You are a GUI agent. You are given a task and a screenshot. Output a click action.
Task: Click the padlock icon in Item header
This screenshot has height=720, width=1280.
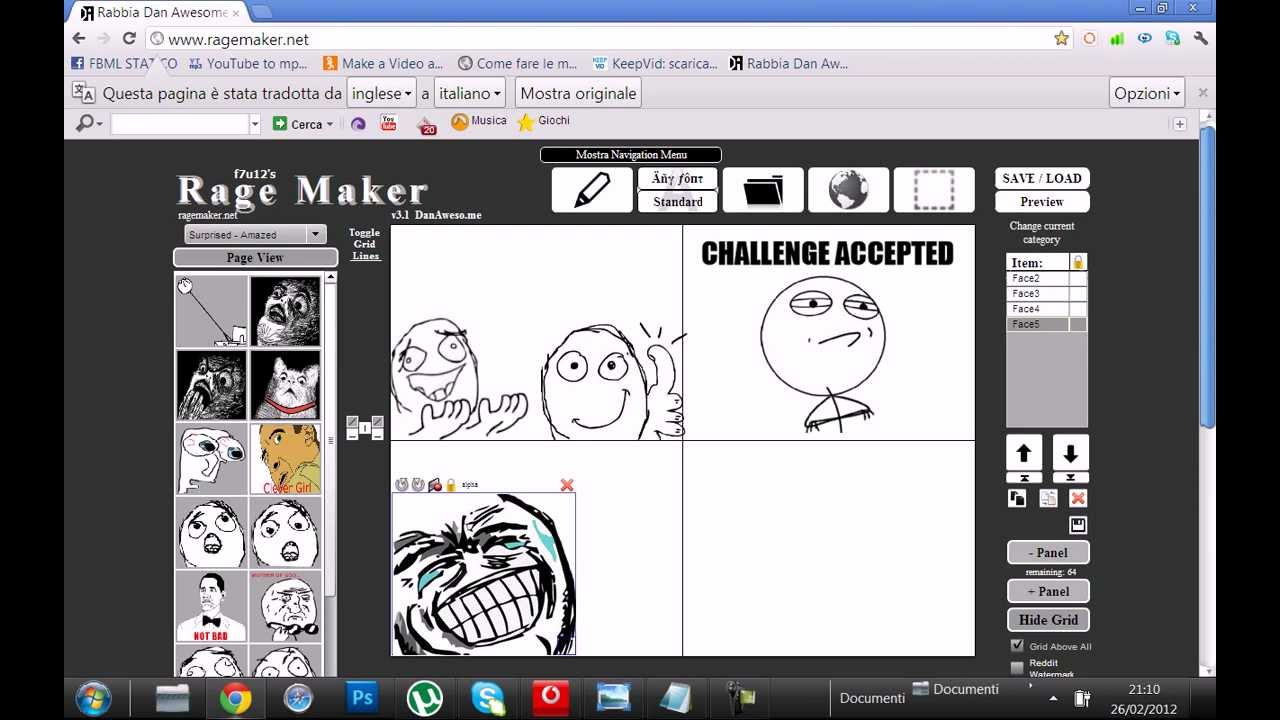click(x=1078, y=262)
